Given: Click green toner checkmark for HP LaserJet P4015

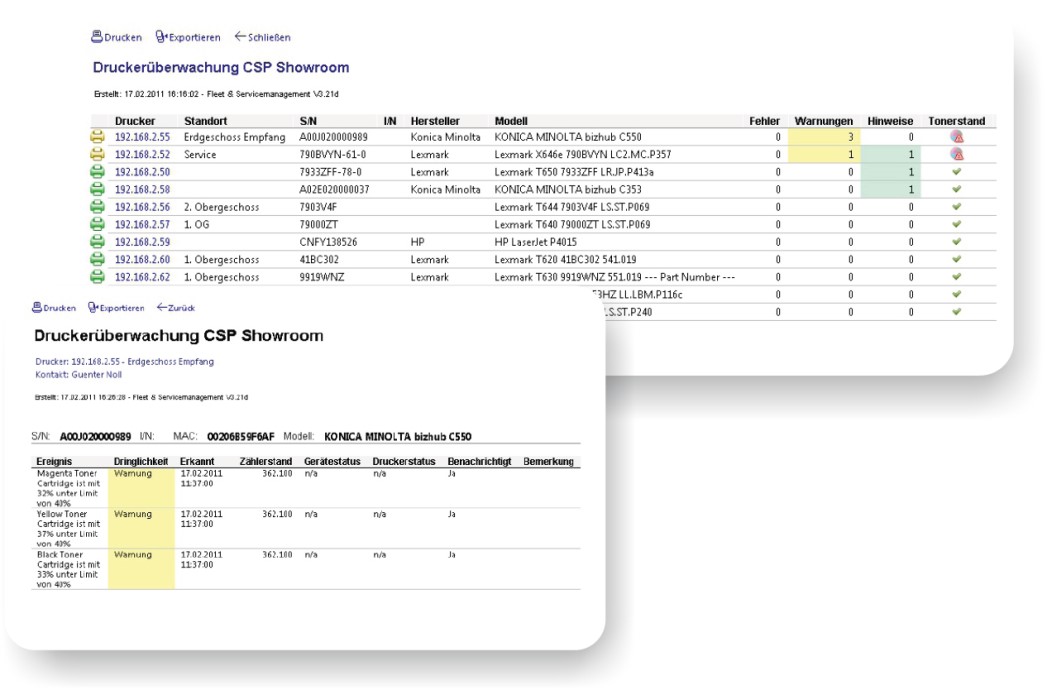Looking at the screenshot, I should pos(957,241).
